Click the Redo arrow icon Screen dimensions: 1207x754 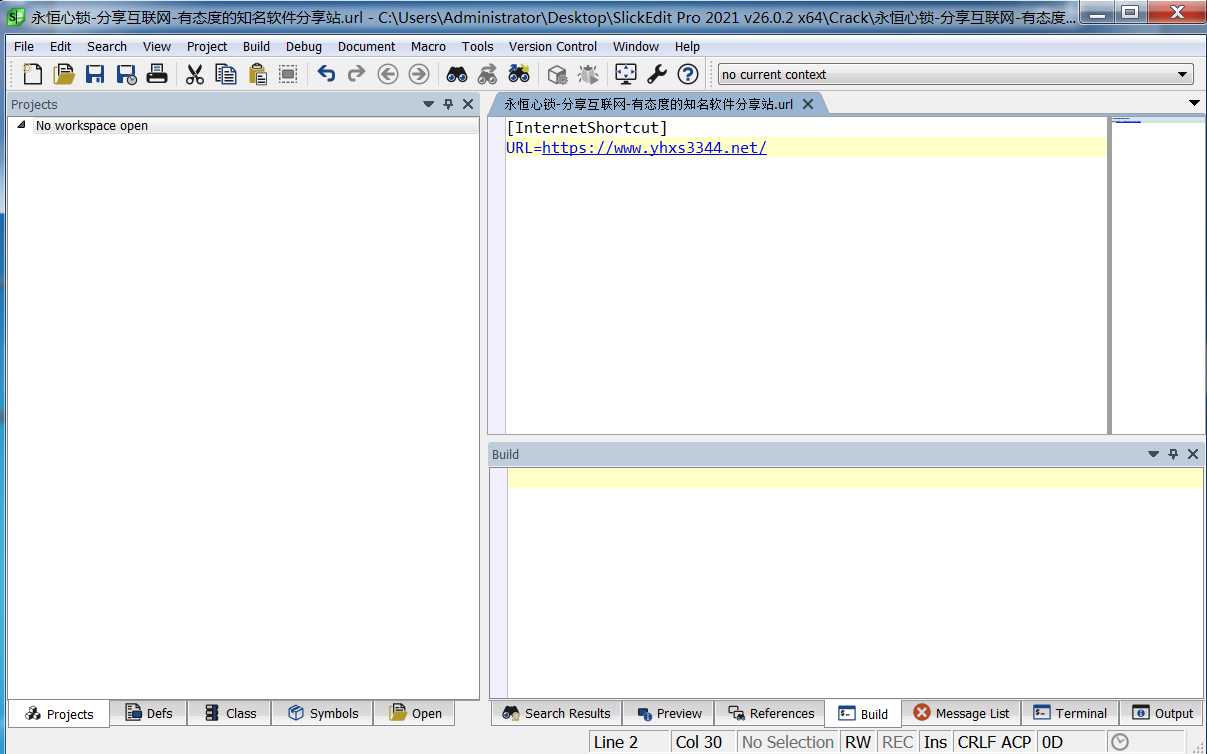click(357, 74)
